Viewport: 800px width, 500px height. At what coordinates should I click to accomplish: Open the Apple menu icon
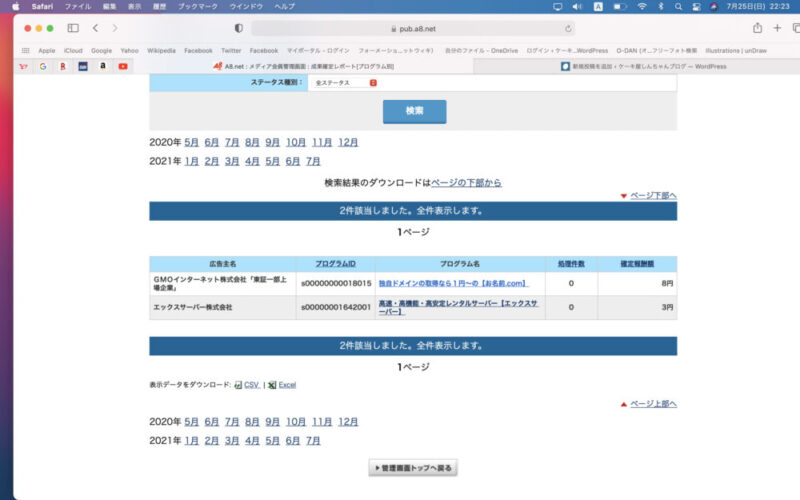click(16, 7)
